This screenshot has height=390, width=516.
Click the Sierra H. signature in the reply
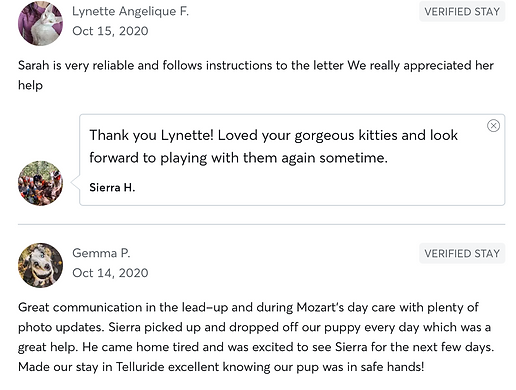[112, 188]
